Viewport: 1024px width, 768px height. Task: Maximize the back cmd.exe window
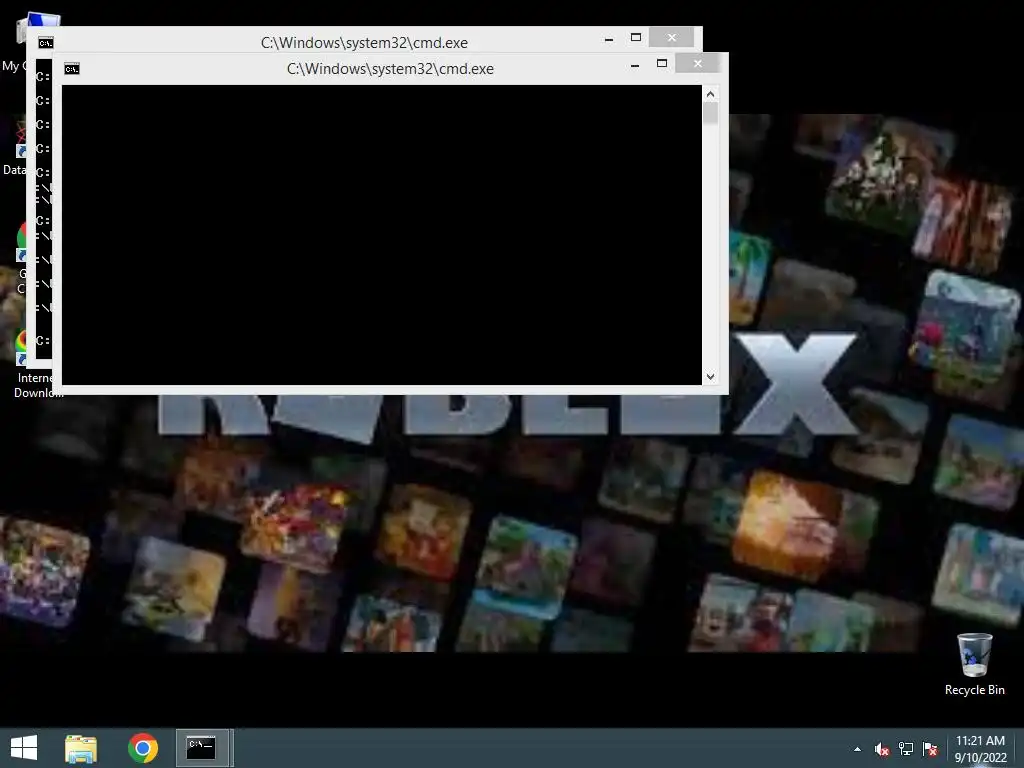point(635,37)
